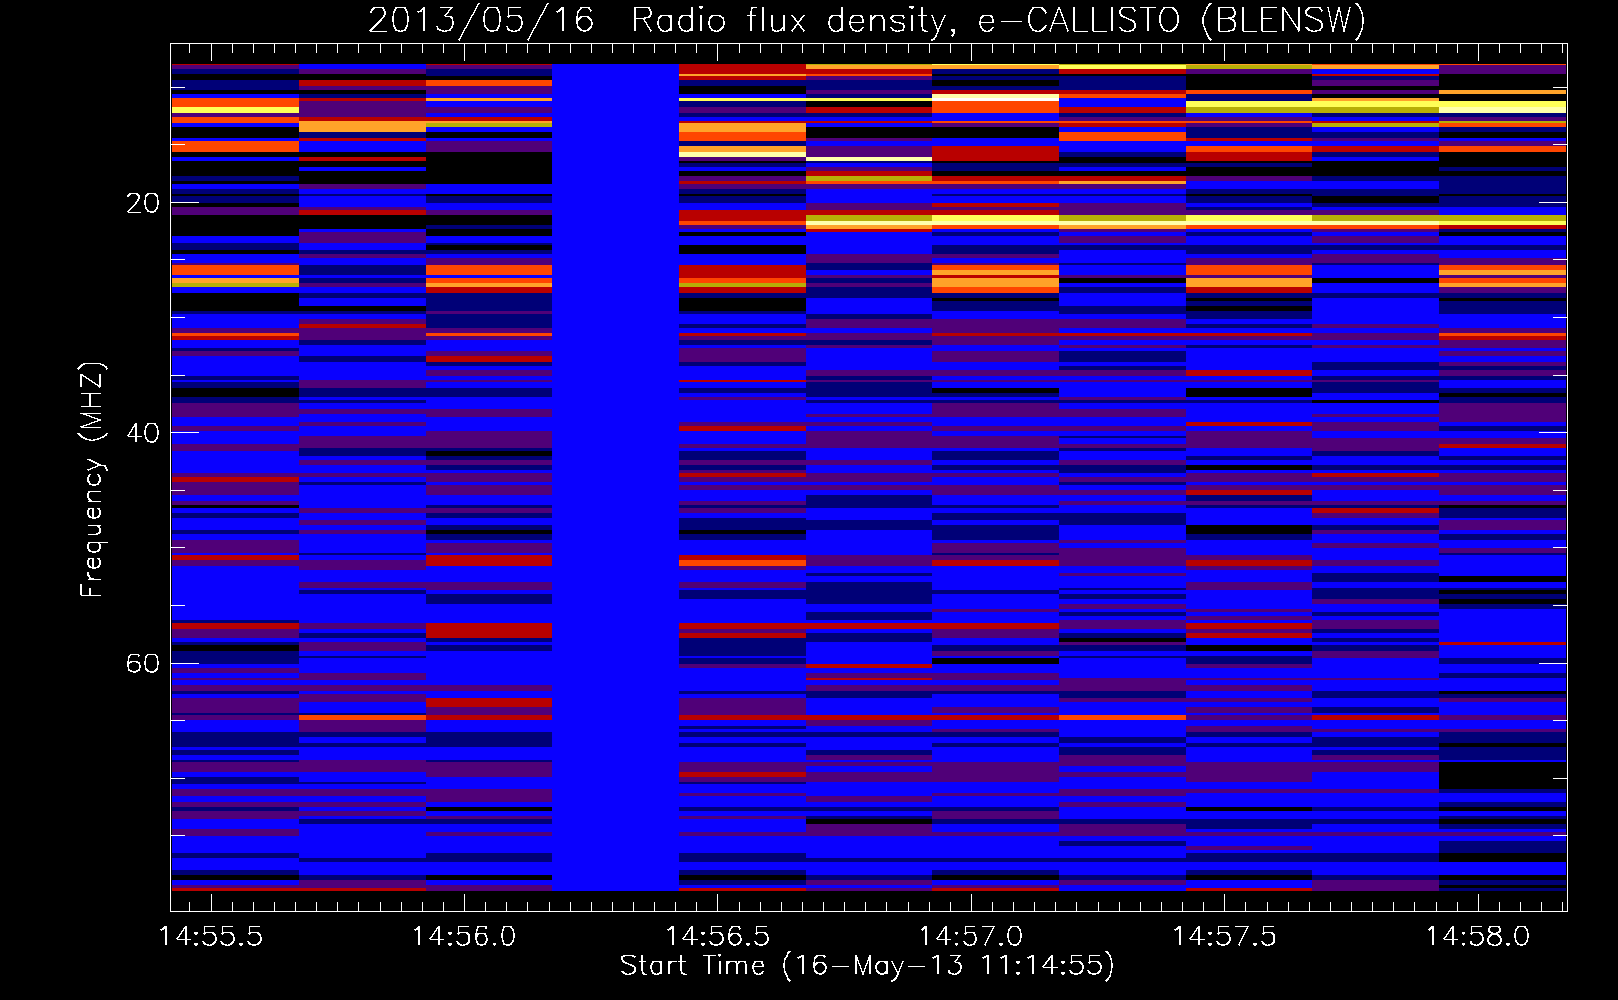Click the '60' frequency tick label
This screenshot has width=1618, height=1000.
(x=143, y=664)
